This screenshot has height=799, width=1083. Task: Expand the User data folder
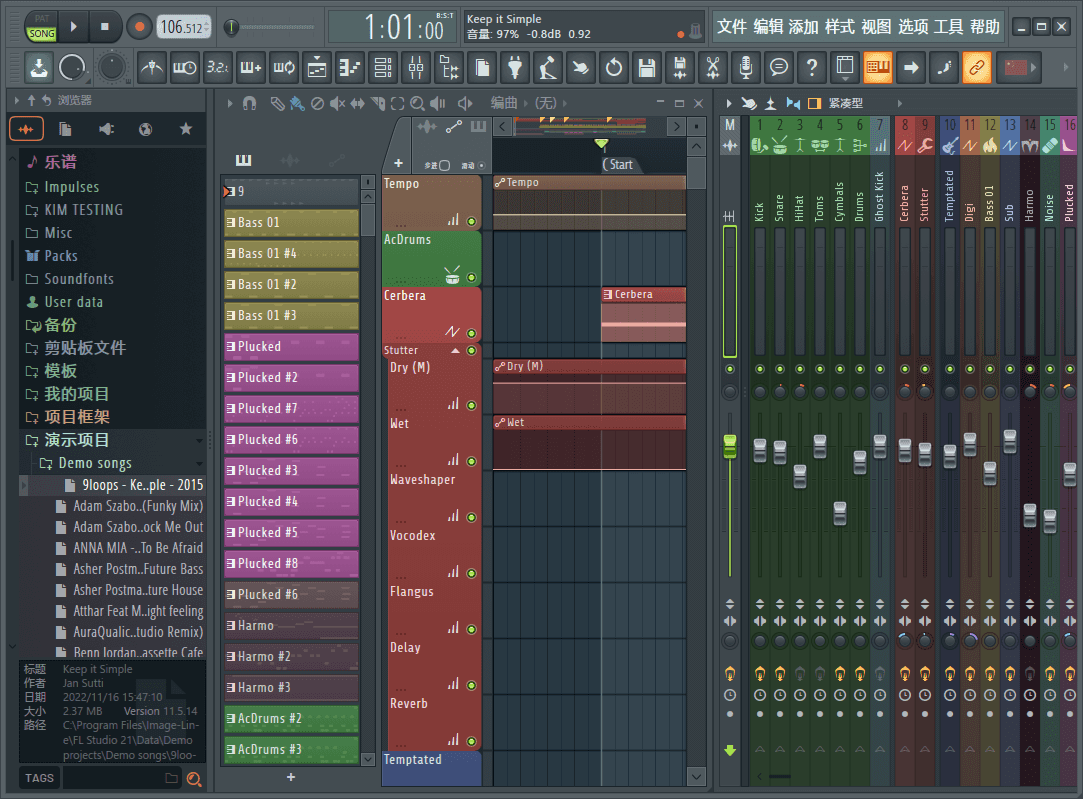click(x=64, y=302)
